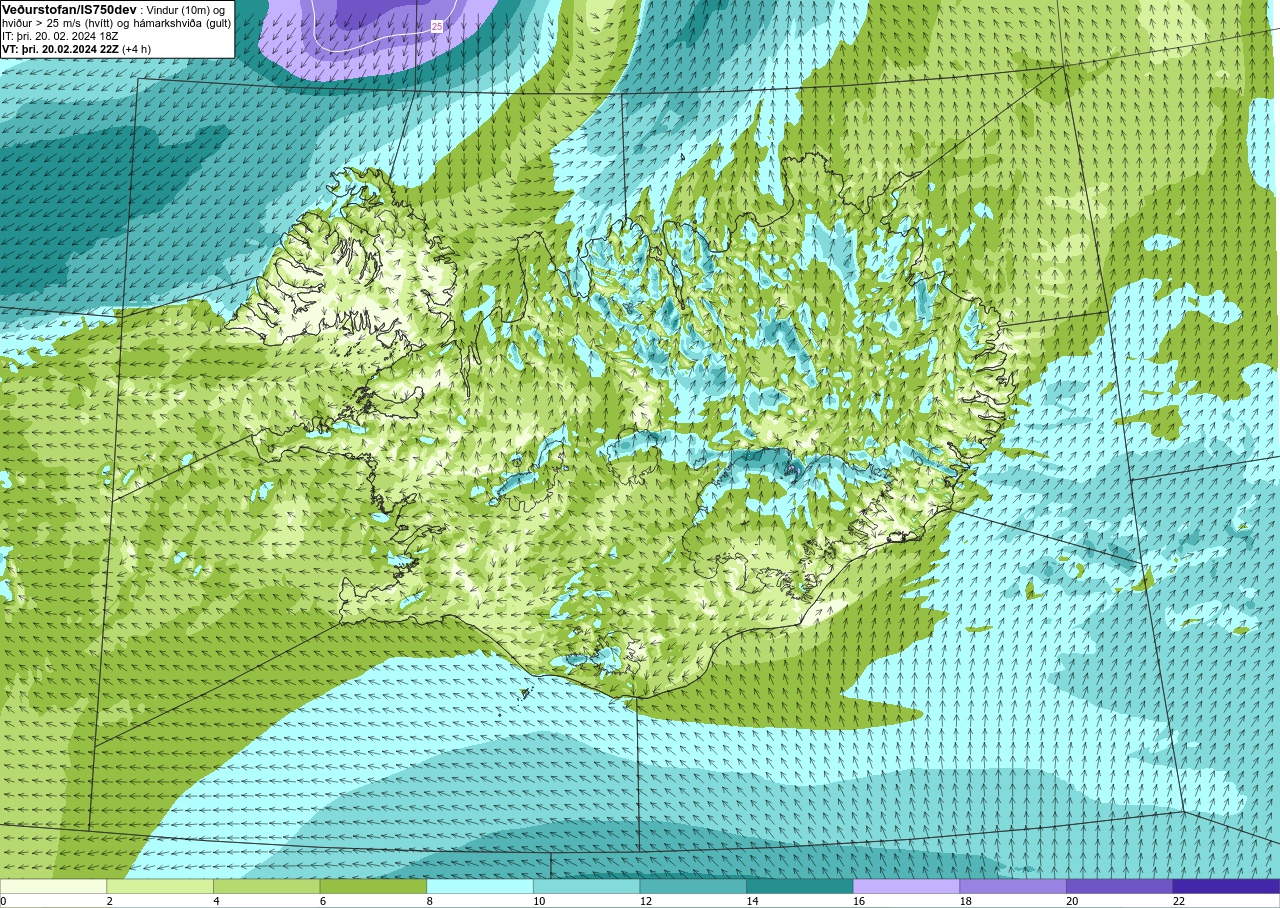The image size is (1280, 908).
Task: Click the legend scale number "16"
Action: coord(858,901)
